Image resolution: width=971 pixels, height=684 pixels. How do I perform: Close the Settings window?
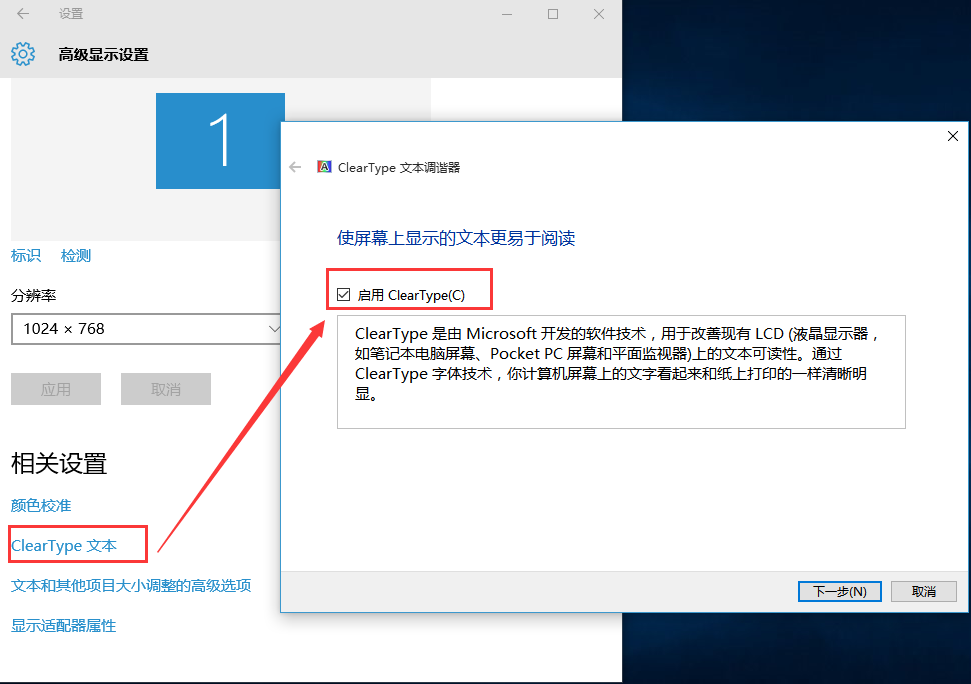(x=599, y=14)
